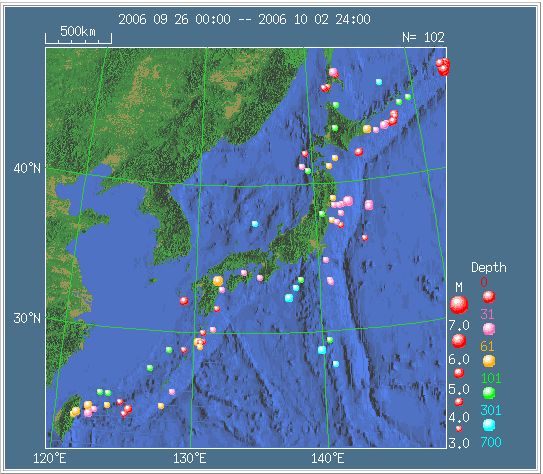Click the date range title text
543x474 pixels.
point(244,19)
